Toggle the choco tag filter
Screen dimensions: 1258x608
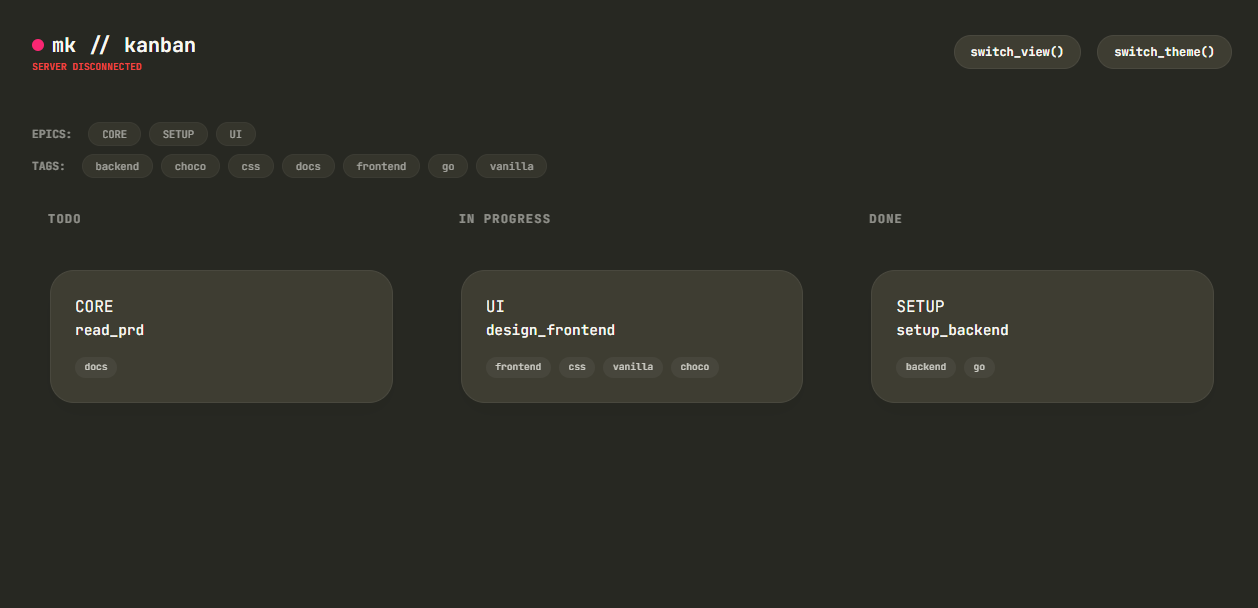[190, 166]
